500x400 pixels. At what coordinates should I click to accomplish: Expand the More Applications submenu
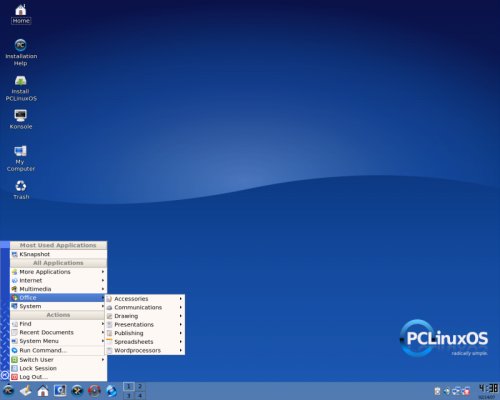tap(58, 272)
